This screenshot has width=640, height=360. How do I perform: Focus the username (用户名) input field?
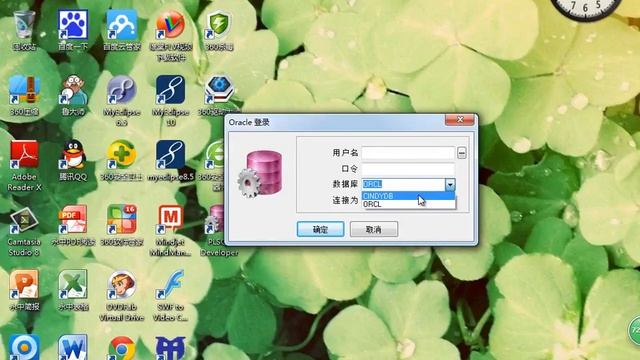(408, 153)
